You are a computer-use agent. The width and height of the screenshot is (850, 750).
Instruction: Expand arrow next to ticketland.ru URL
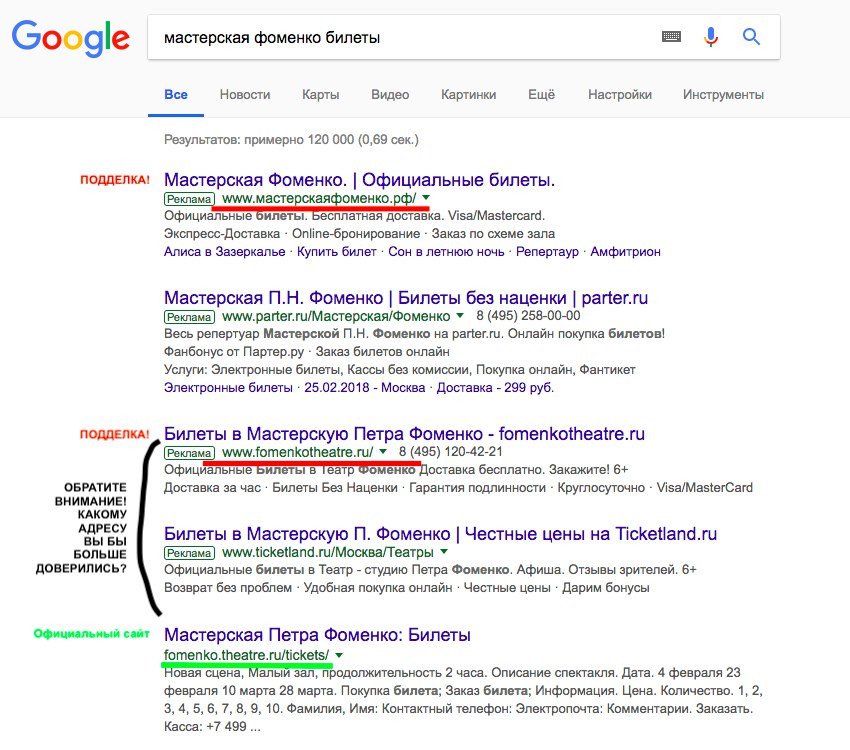point(444,552)
